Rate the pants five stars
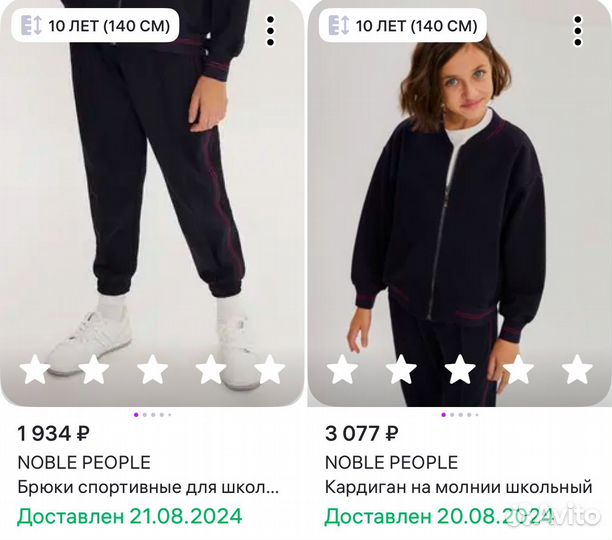Viewport: 612px width, 540px height. (x=269, y=370)
